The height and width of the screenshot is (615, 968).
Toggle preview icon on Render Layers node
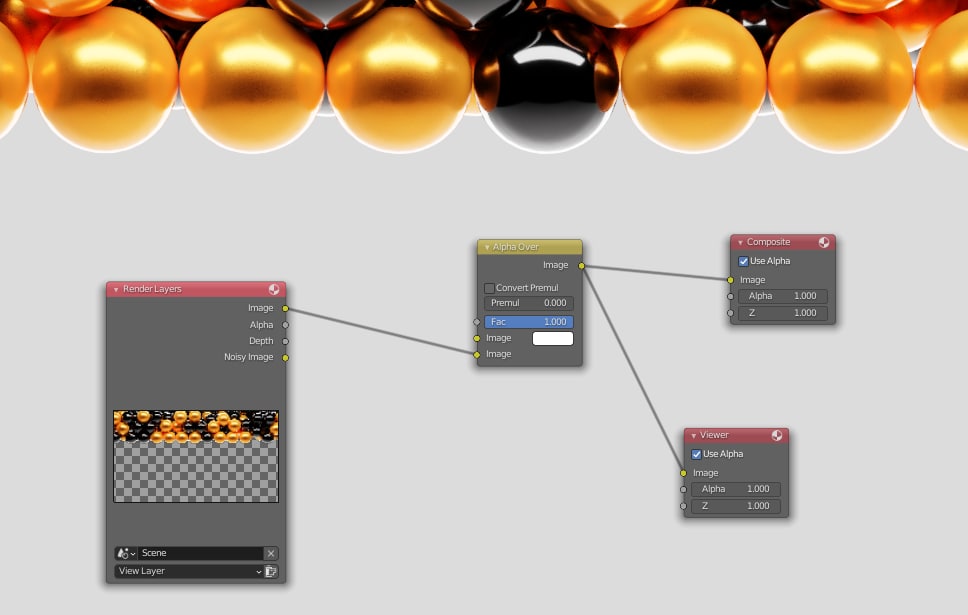[x=273, y=289]
